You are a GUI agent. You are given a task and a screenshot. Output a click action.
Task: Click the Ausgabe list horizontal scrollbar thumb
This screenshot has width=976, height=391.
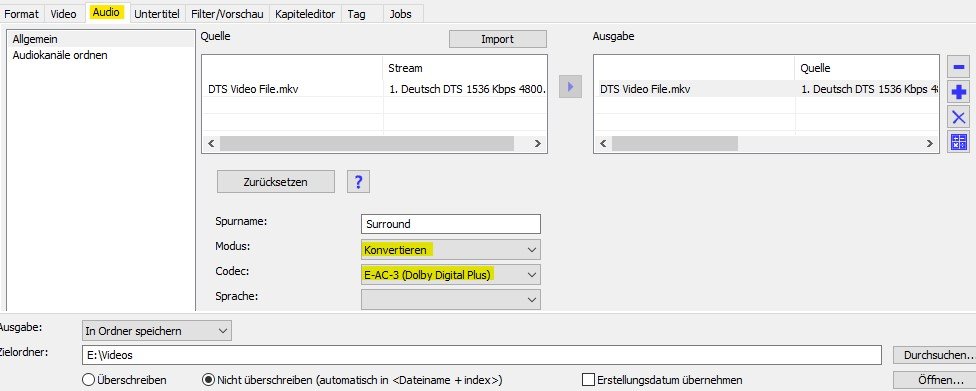tap(675, 143)
